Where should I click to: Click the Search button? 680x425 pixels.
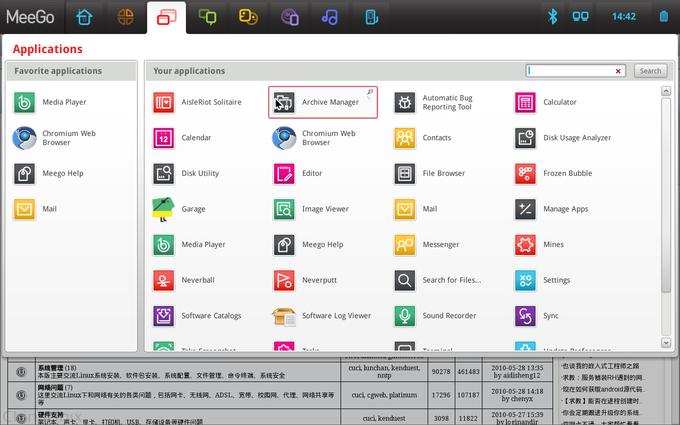coord(650,71)
